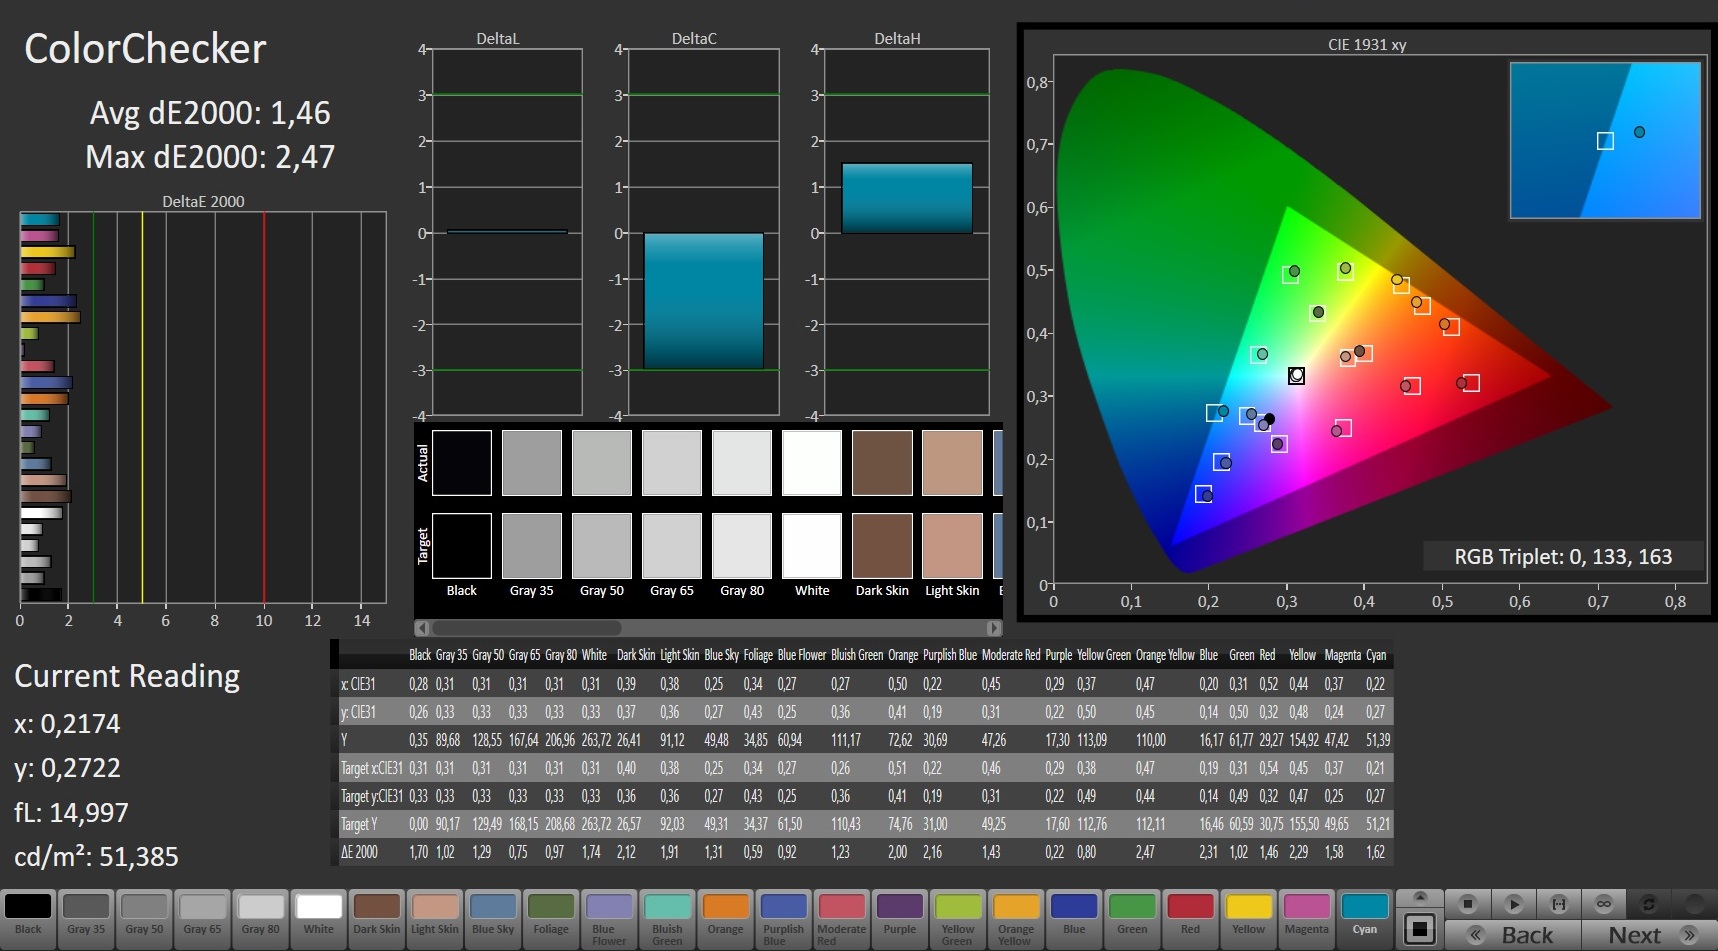Click the dimmed refresh arrows icon

coord(1648,904)
